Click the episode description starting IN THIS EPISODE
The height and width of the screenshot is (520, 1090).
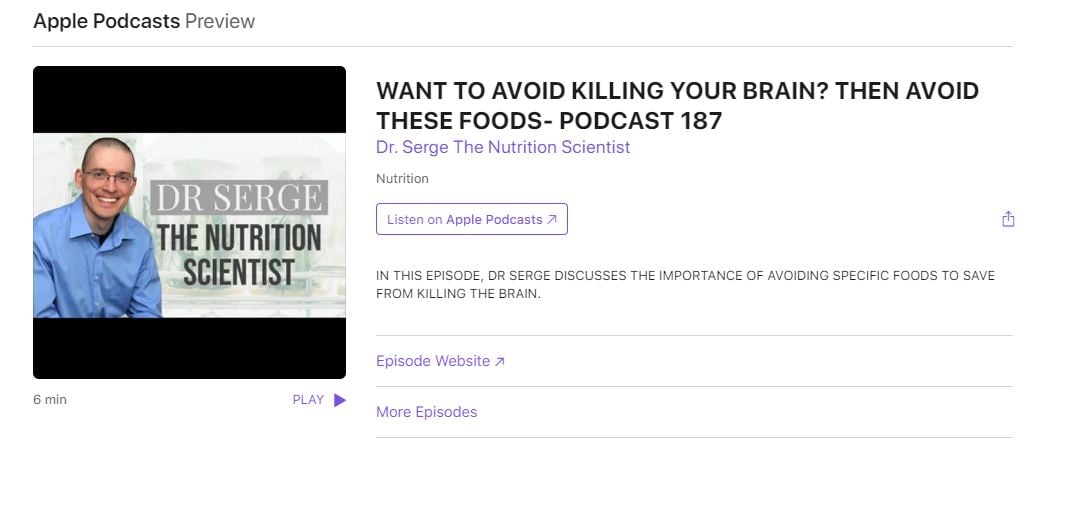tap(685, 284)
